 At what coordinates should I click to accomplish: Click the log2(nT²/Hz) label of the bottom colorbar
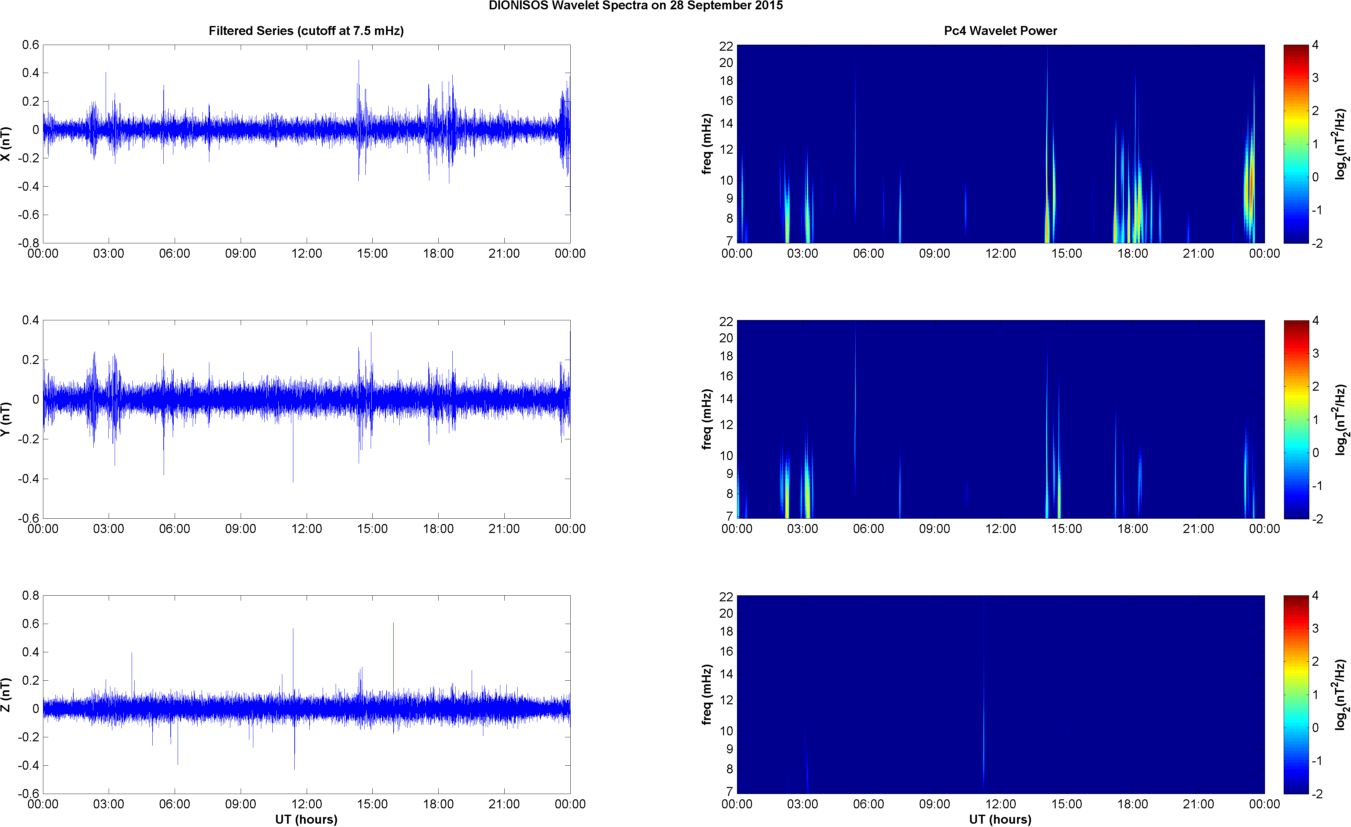(1342, 694)
